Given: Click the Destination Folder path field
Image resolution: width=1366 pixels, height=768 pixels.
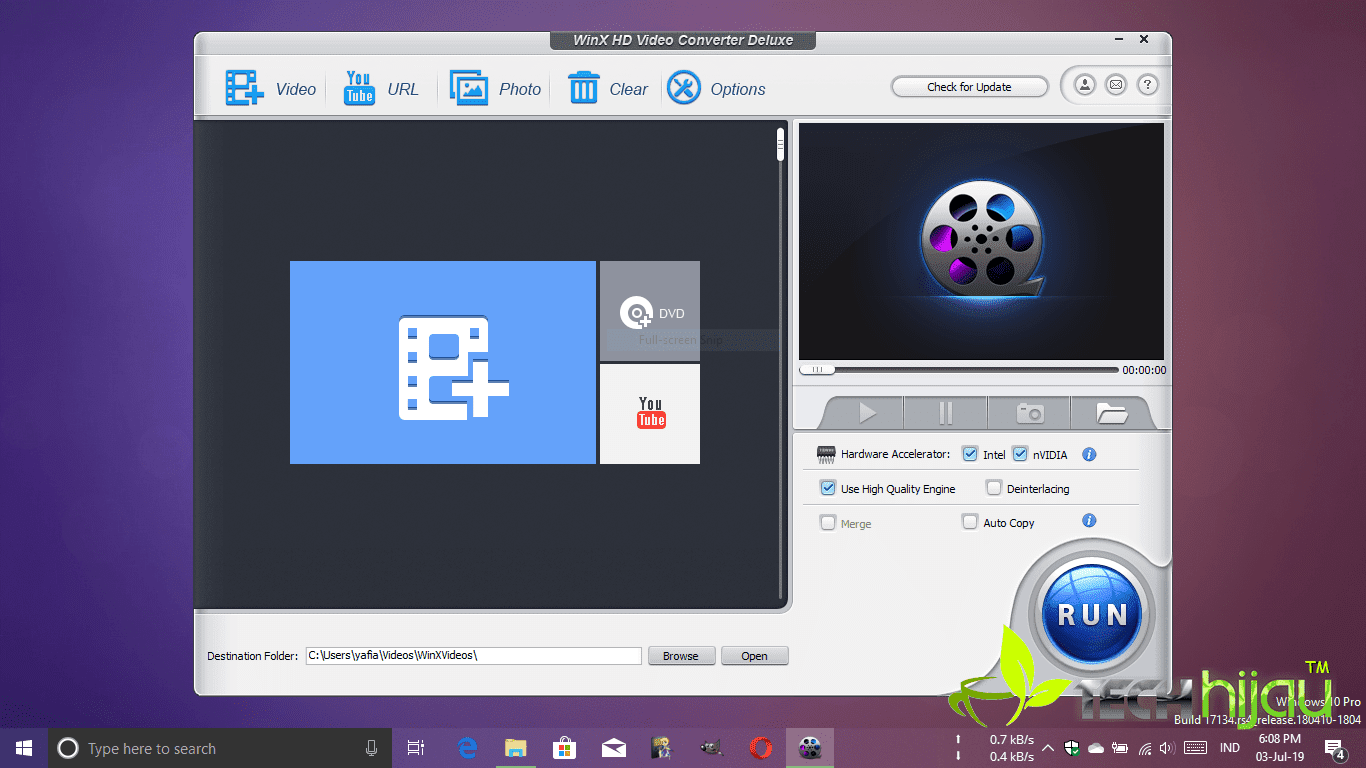Looking at the screenshot, I should [473, 656].
